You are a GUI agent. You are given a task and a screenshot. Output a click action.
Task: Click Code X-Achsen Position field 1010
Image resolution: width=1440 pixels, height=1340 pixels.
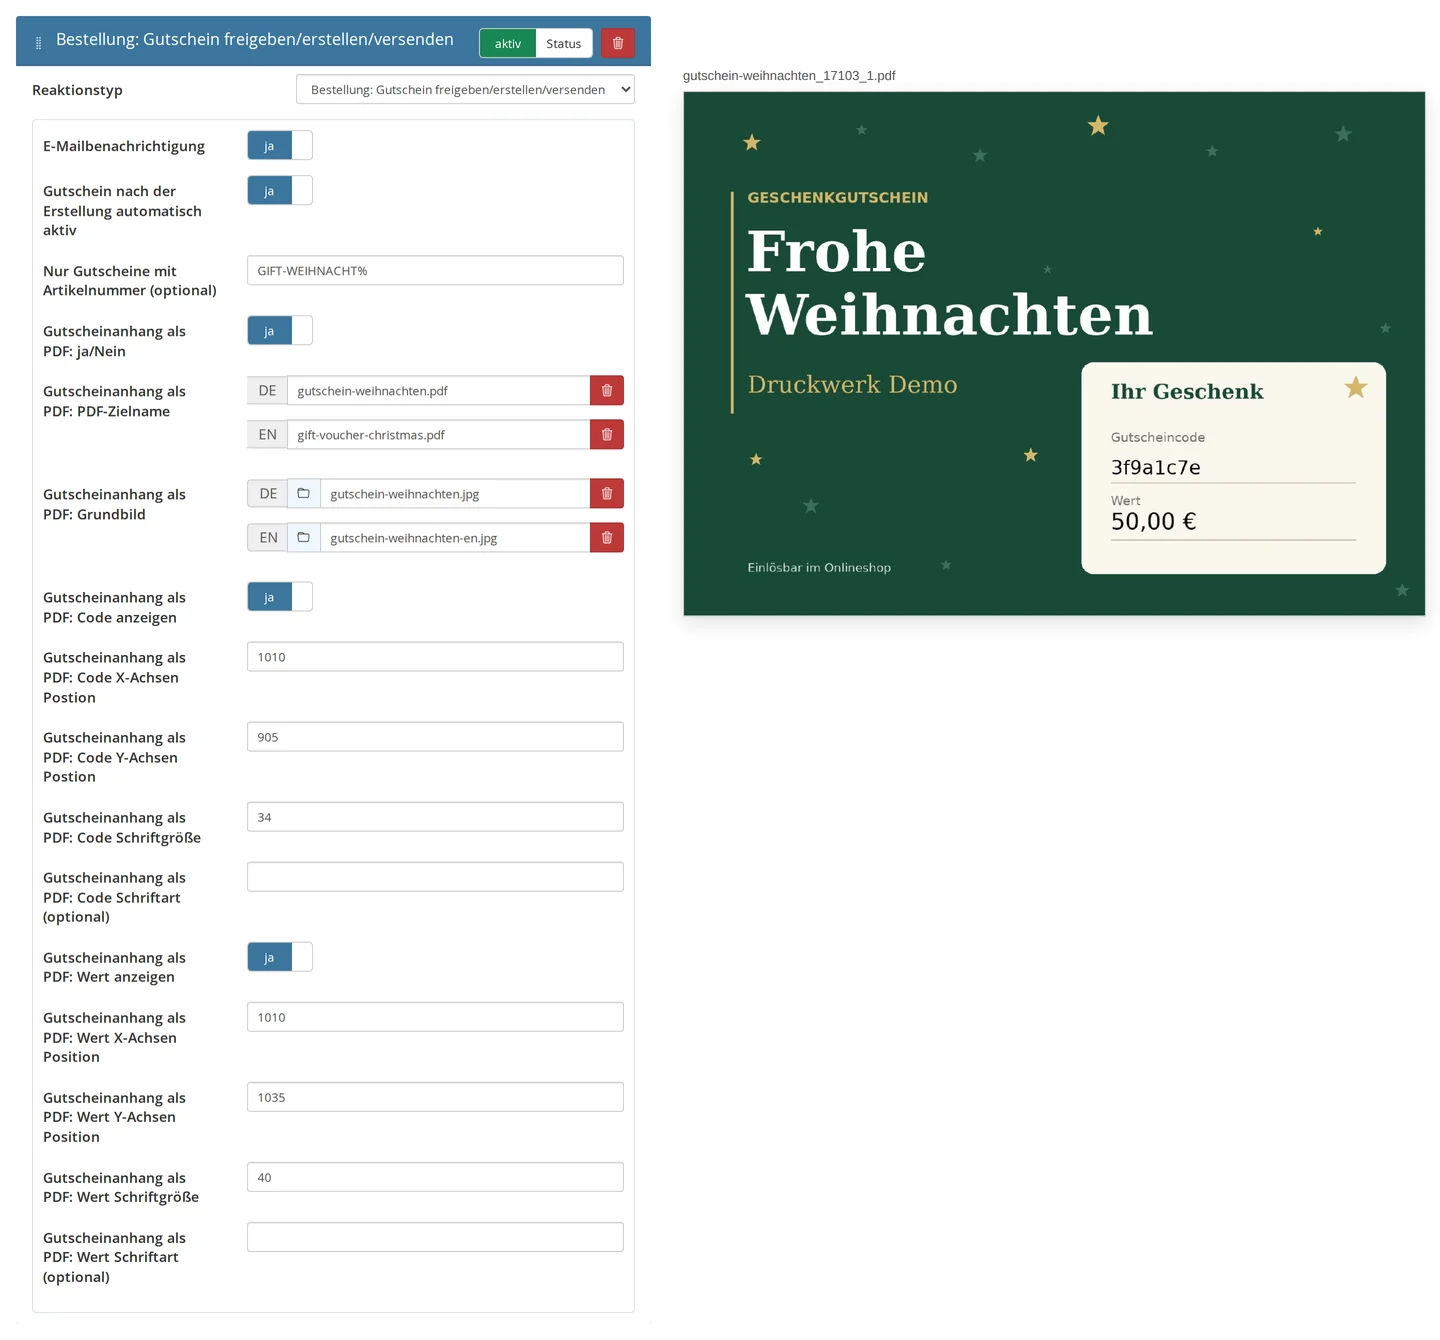[435, 657]
